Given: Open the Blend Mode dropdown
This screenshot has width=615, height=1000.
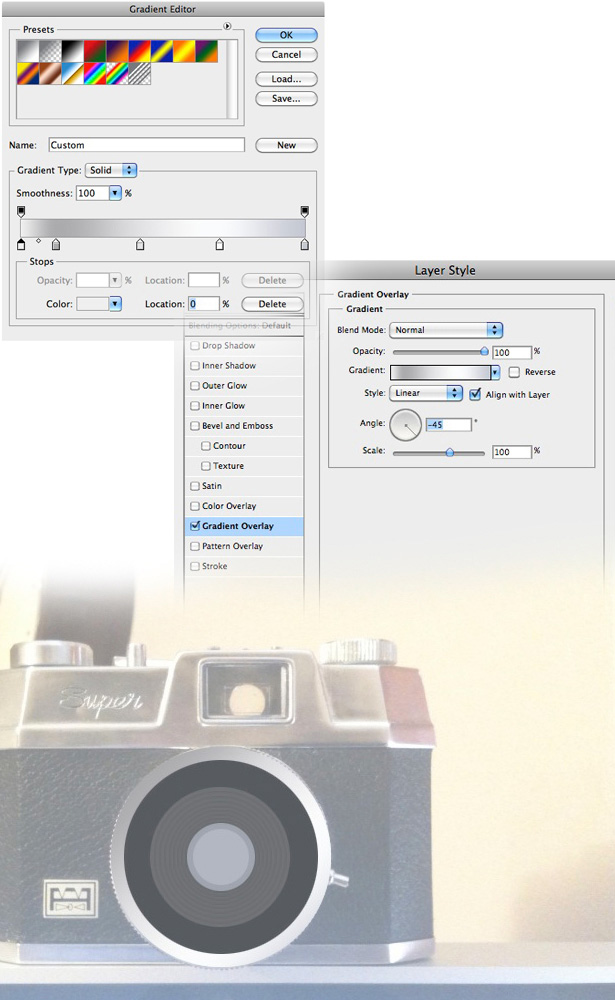Looking at the screenshot, I should [446, 330].
